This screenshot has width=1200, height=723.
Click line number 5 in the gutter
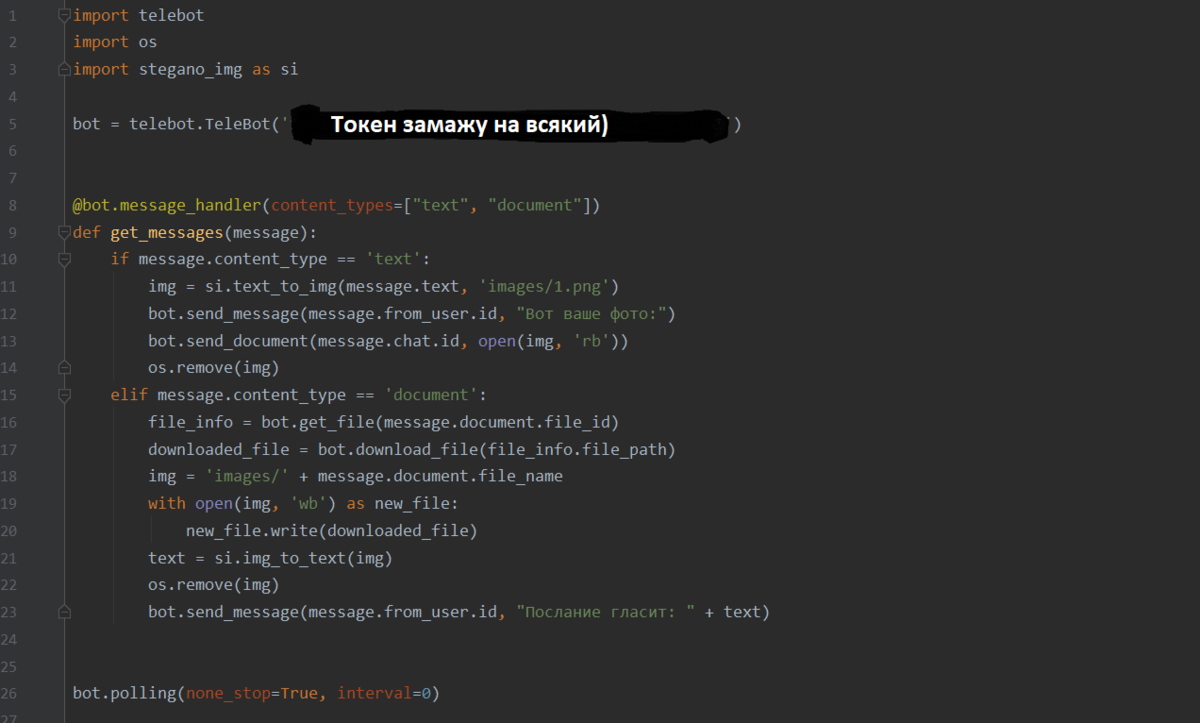click(x=13, y=124)
